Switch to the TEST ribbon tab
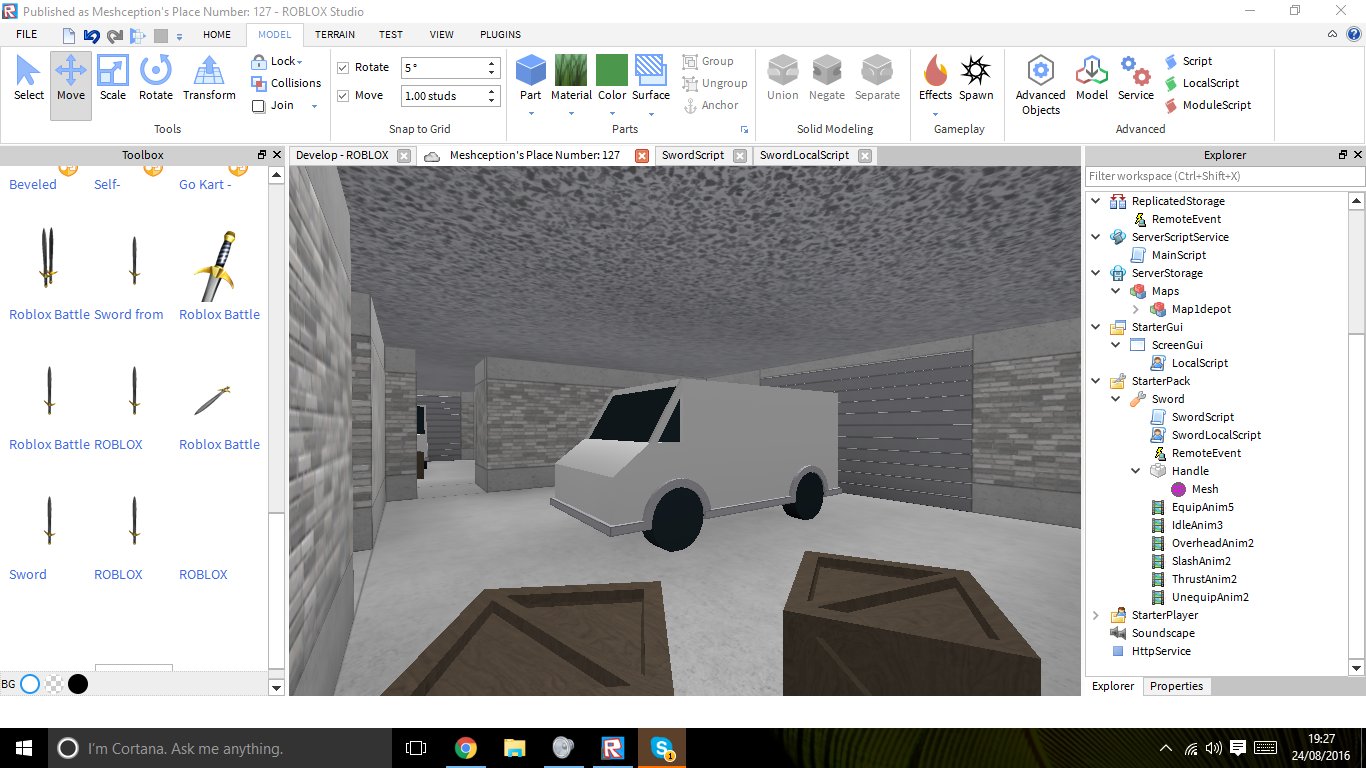1366x768 pixels. coord(391,34)
